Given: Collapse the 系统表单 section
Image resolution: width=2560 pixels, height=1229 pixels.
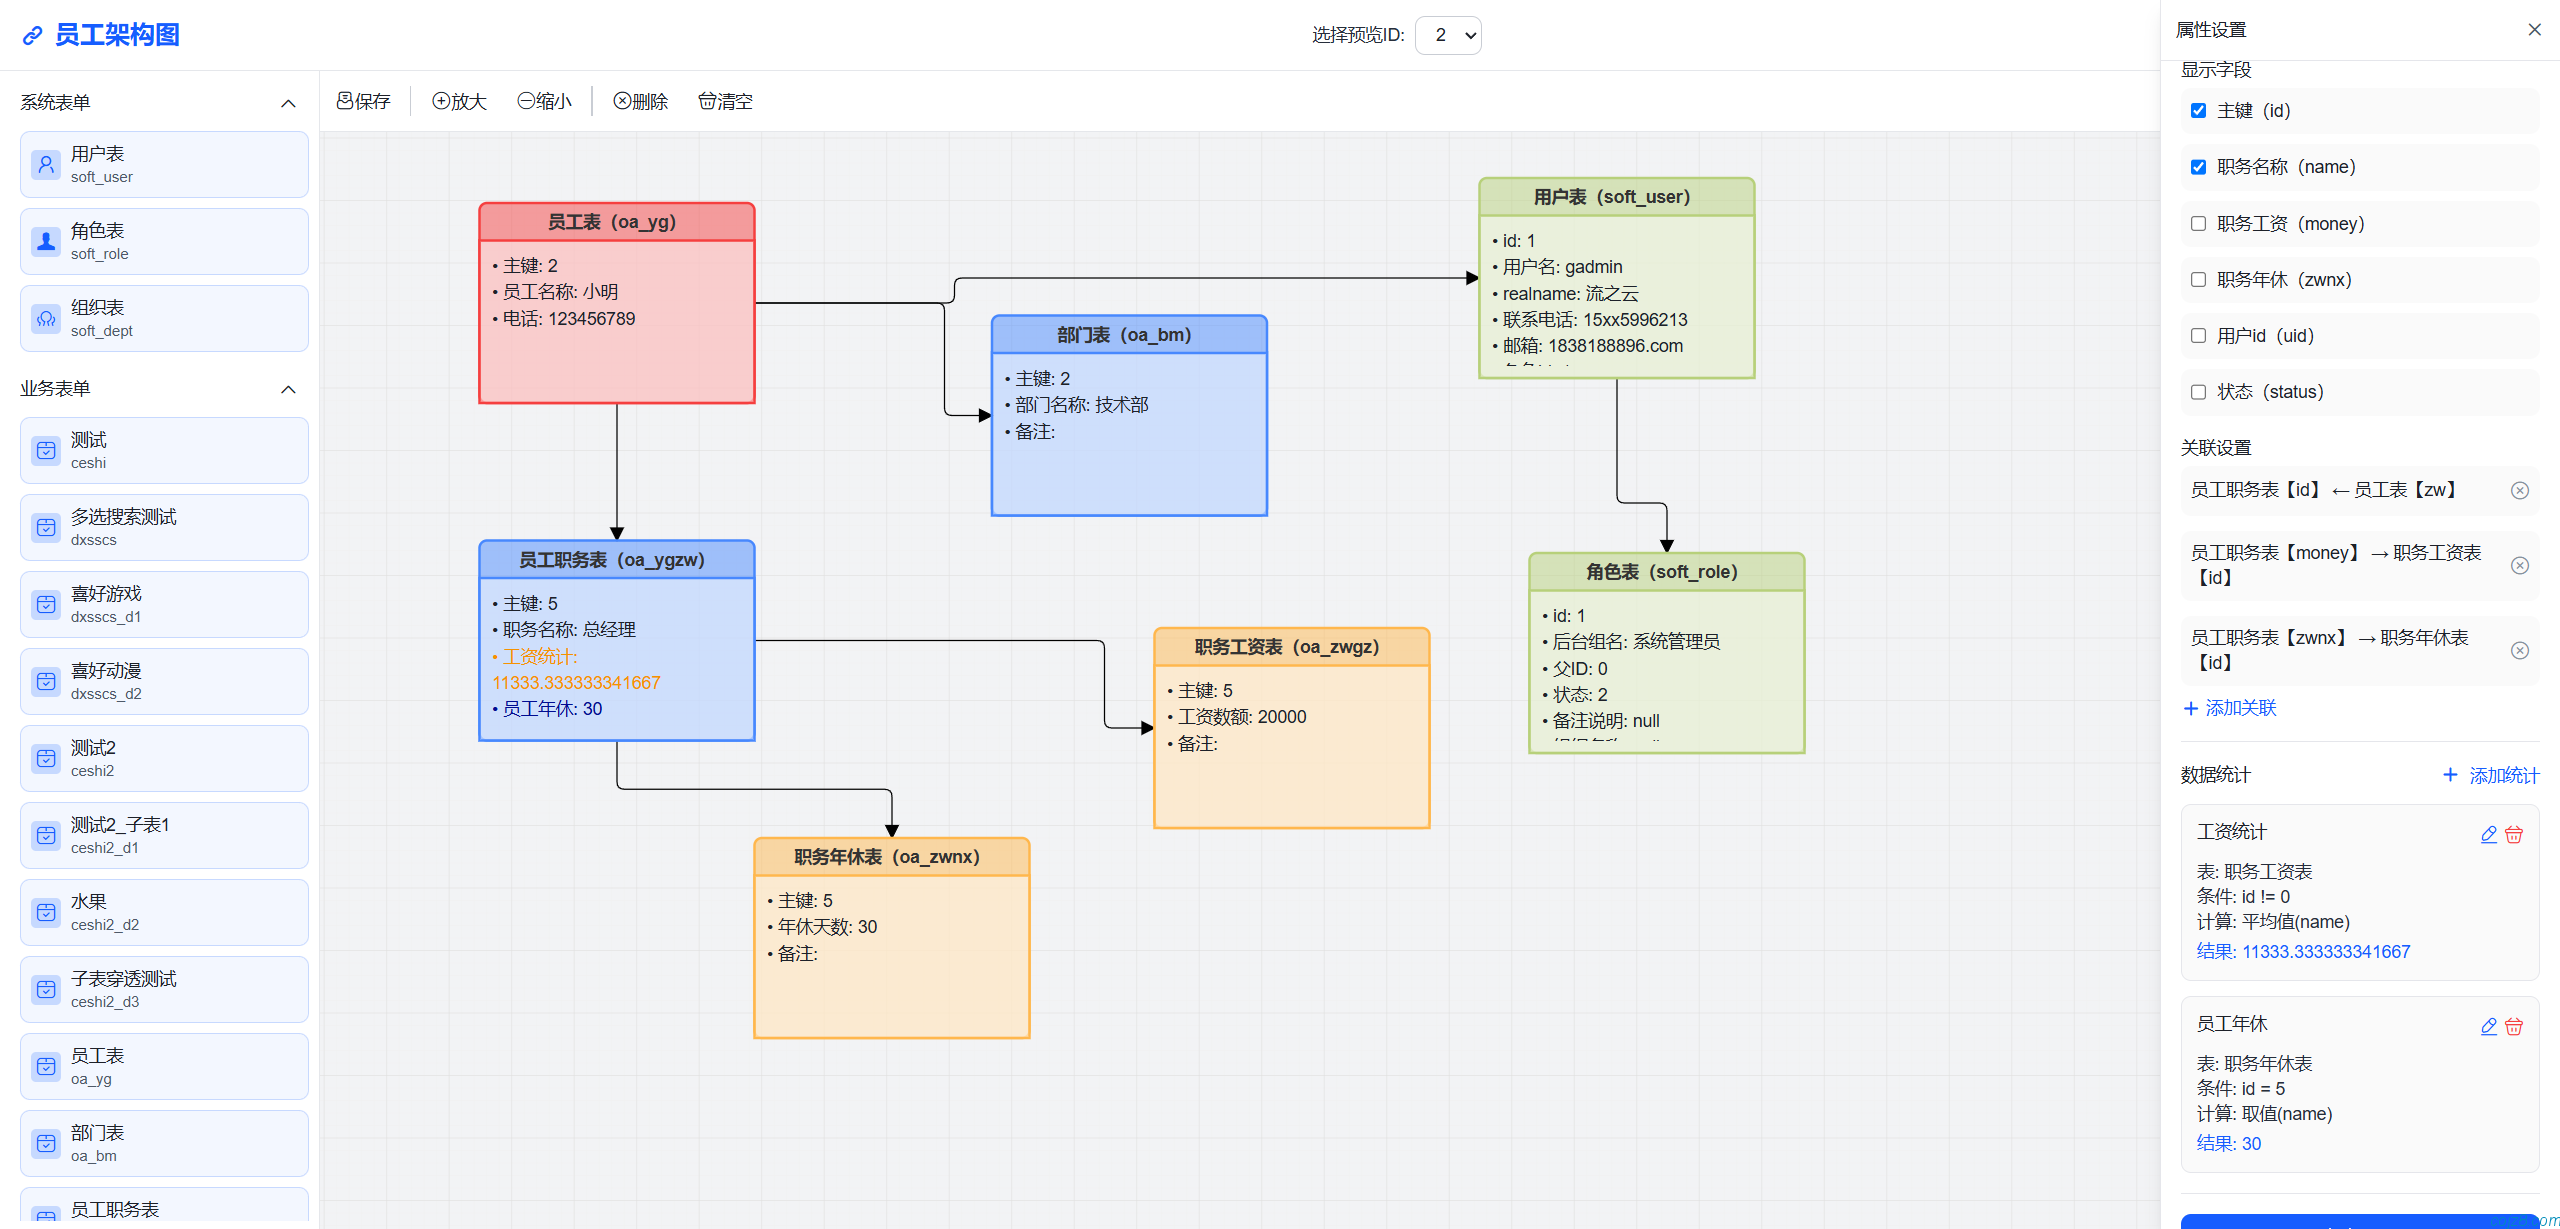Looking at the screenshot, I should tap(288, 103).
